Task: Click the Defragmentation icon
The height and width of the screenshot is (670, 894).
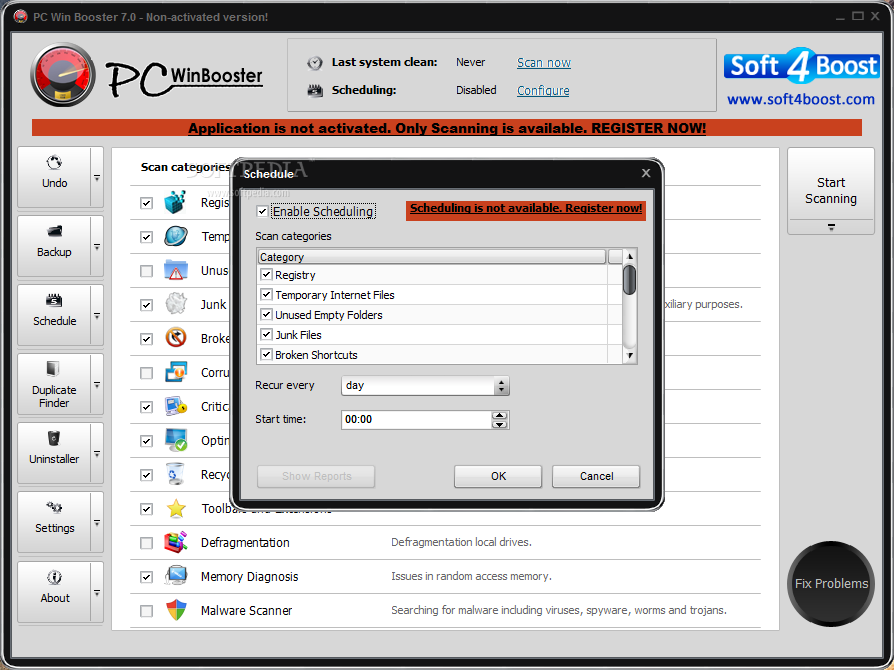Action: tap(176, 542)
